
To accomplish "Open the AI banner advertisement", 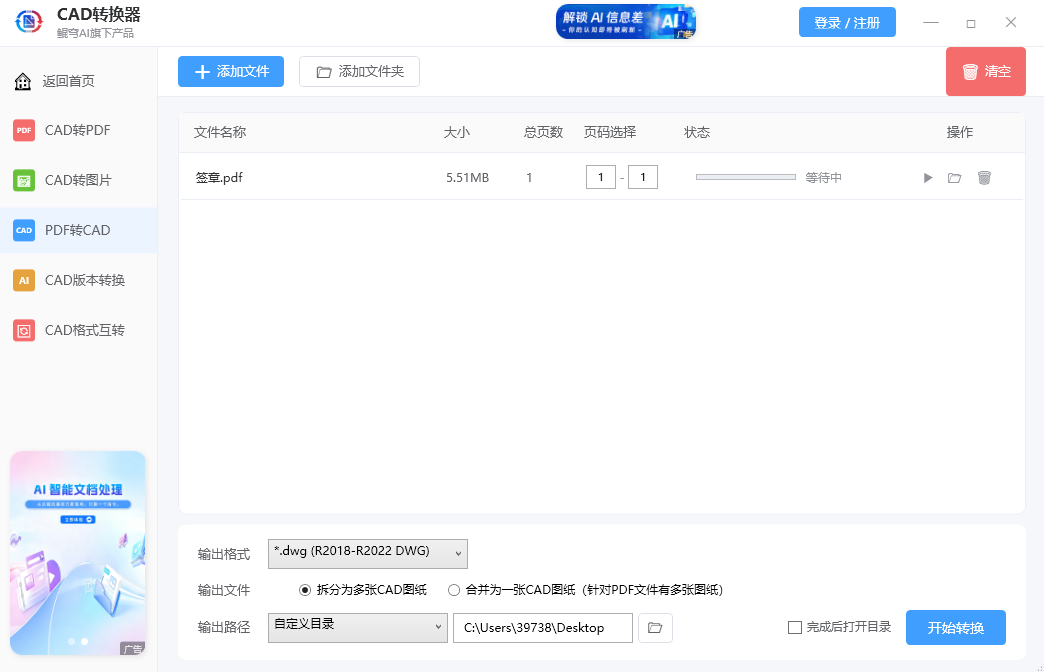I will pyautogui.click(x=625, y=21).
